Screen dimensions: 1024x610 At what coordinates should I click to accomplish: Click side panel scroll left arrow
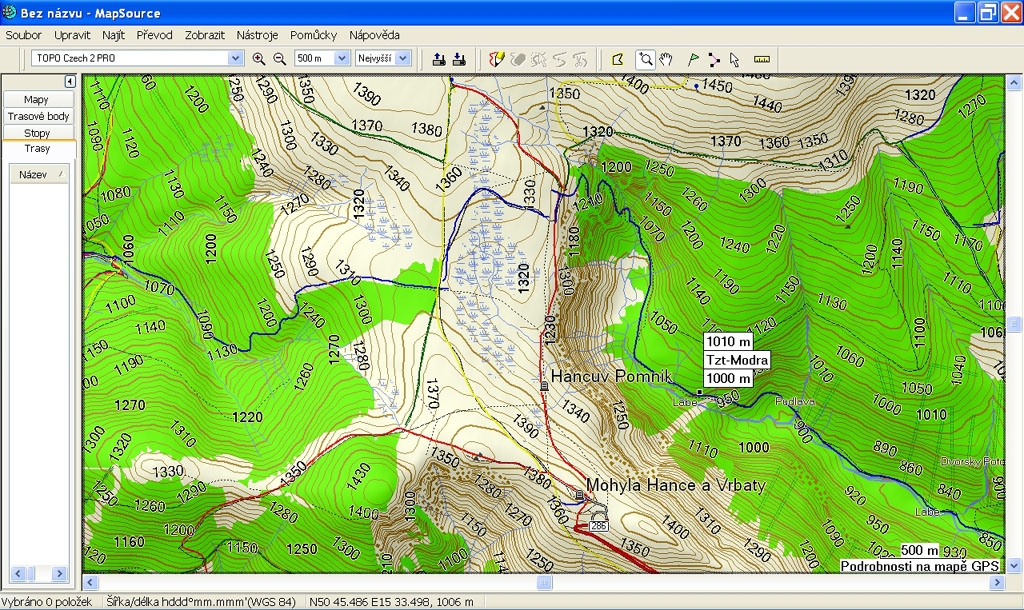tap(18, 574)
